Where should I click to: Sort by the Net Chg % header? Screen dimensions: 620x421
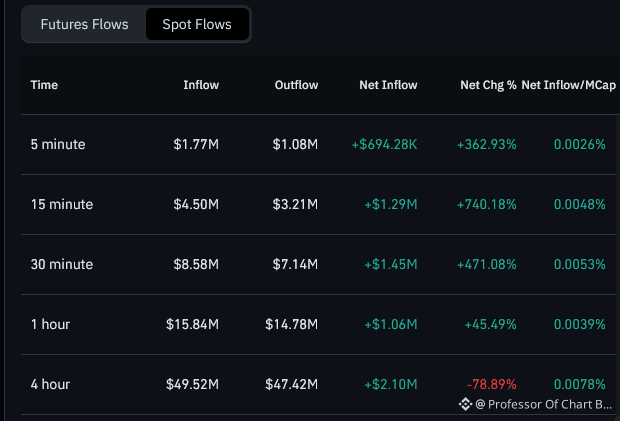(488, 85)
